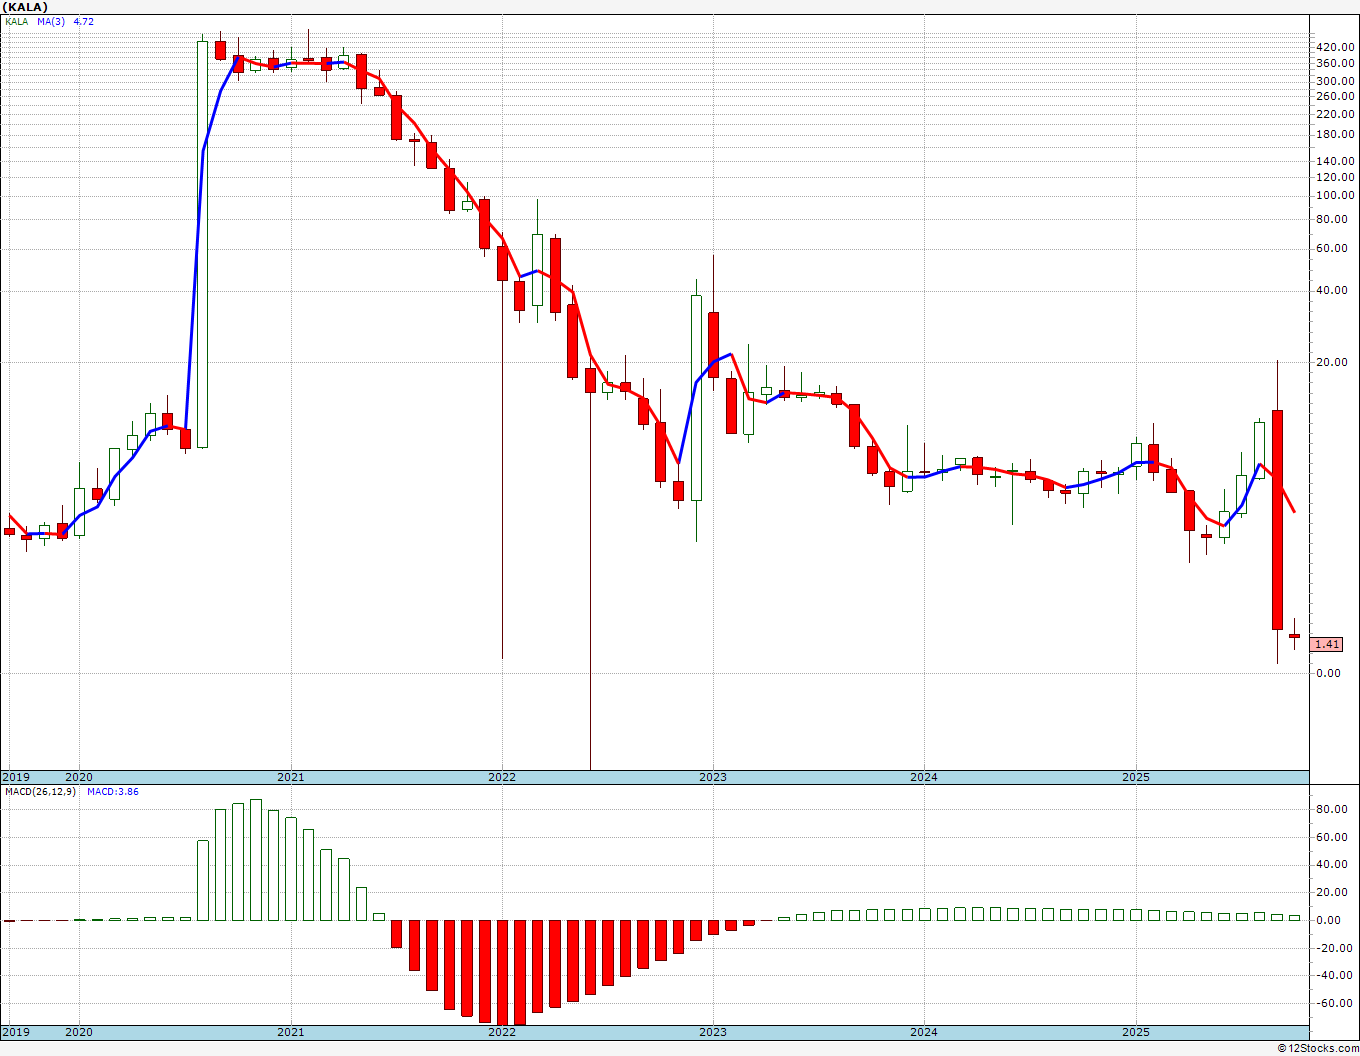Click 2021 on the price chart time axis
Image resolution: width=1360 pixels, height=1056 pixels.
click(x=290, y=777)
